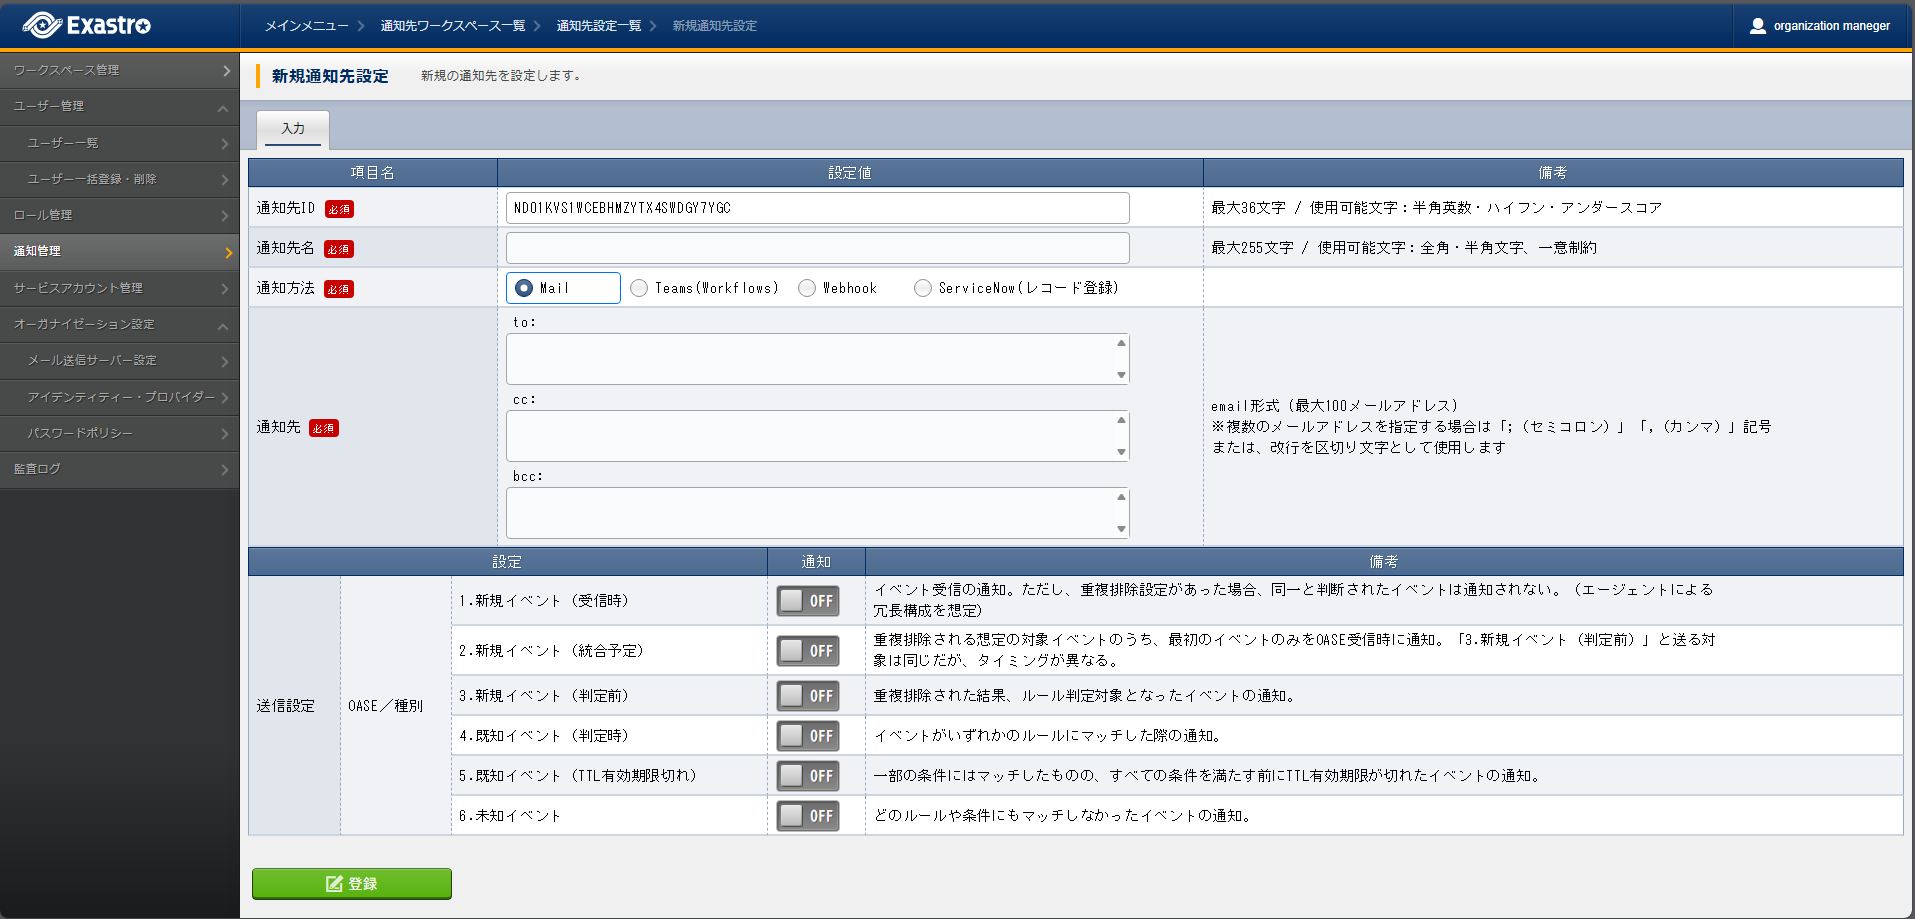This screenshot has width=1915, height=919.
Task: Open ロール管理 sidebar item
Action: pyautogui.click(x=120, y=215)
